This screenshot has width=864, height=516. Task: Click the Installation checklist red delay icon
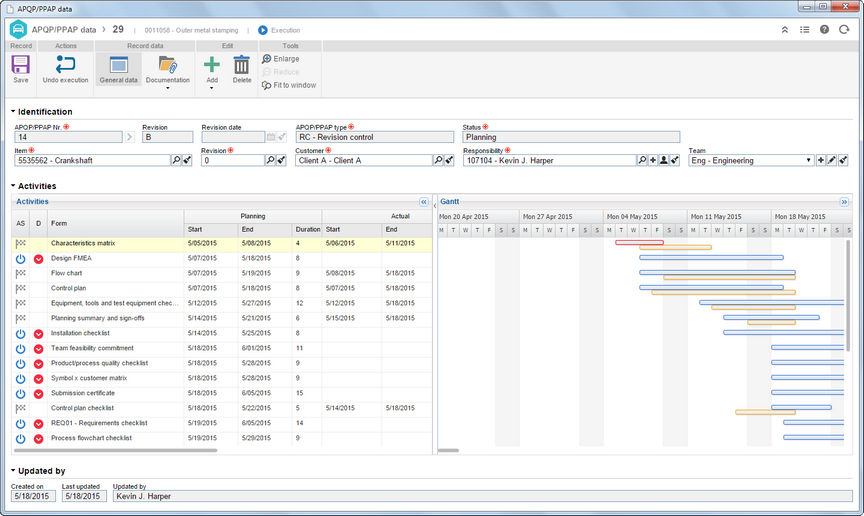click(39, 334)
